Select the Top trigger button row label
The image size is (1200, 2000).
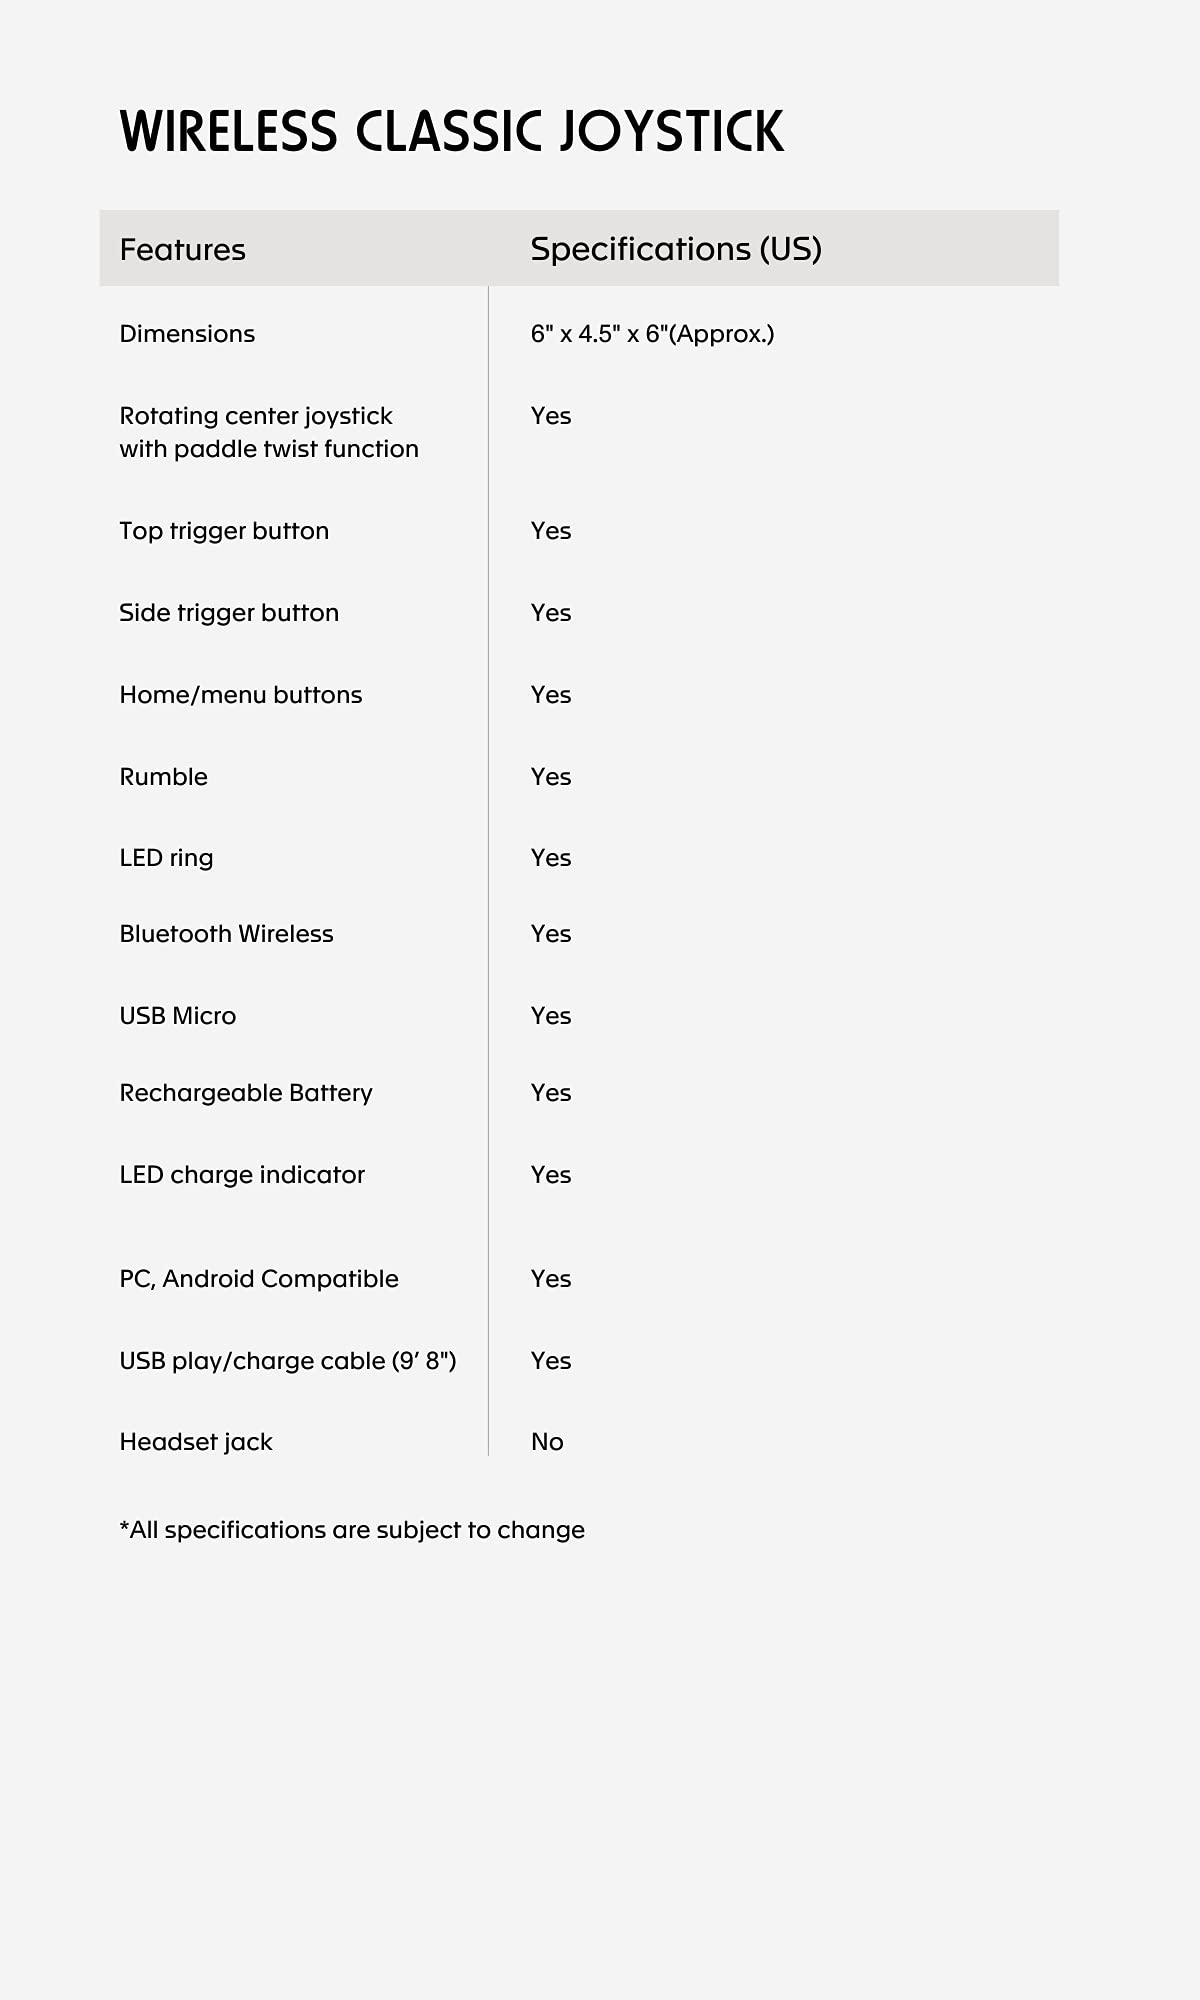click(224, 531)
